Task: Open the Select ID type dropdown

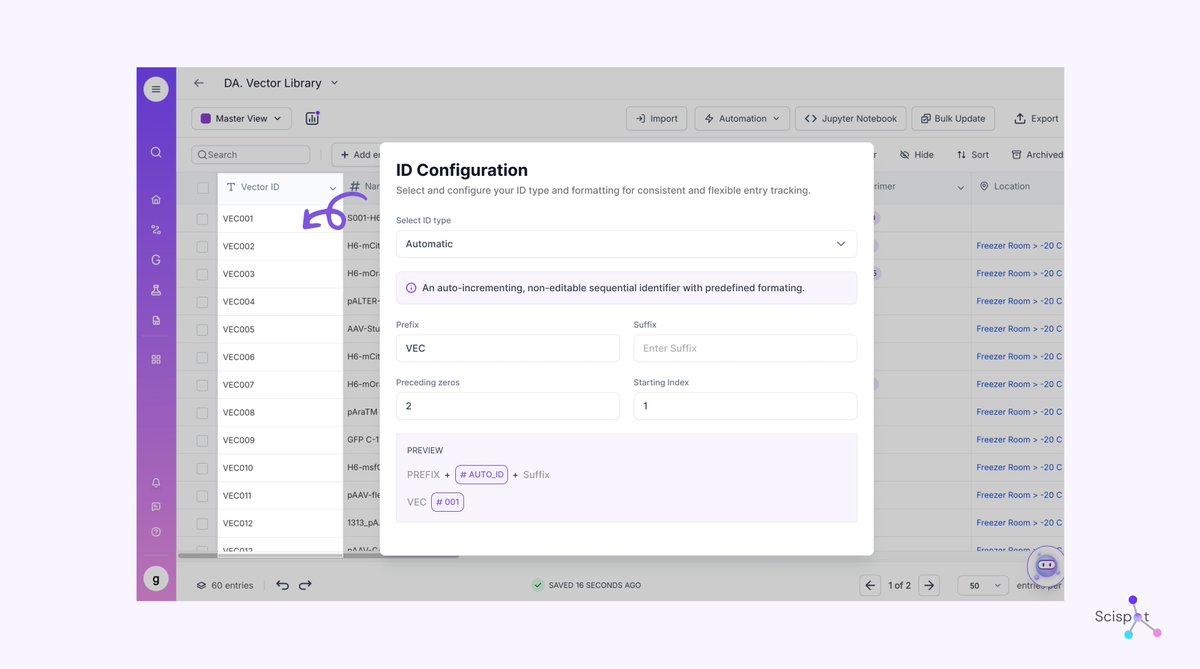Action: tap(626, 243)
